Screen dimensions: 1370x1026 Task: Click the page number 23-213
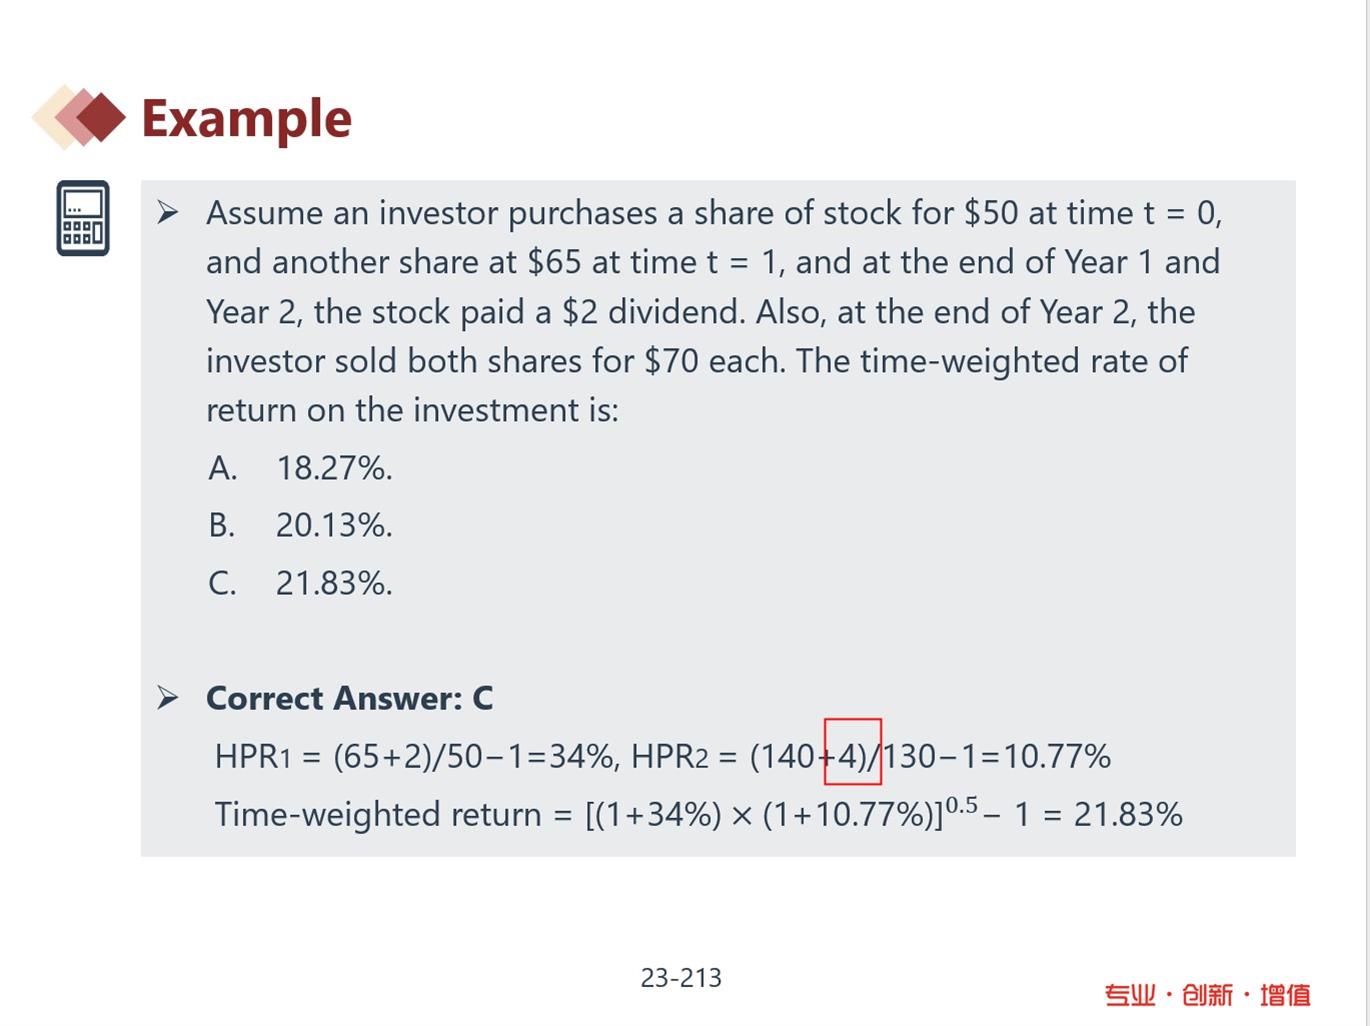[681, 977]
